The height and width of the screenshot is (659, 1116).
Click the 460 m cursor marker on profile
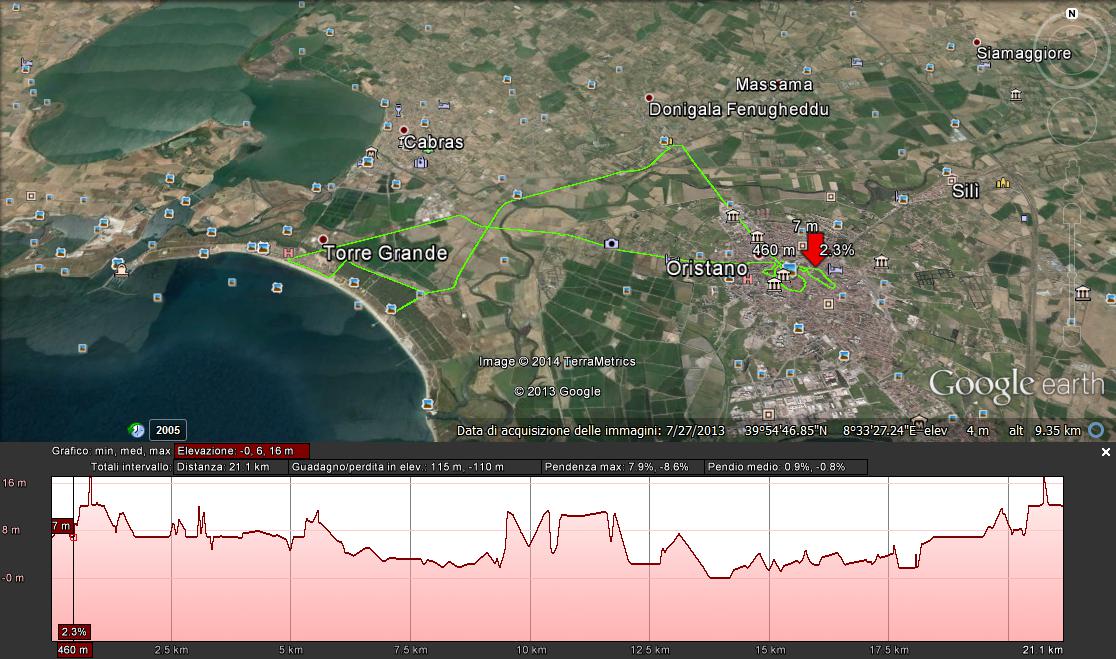pos(72,650)
